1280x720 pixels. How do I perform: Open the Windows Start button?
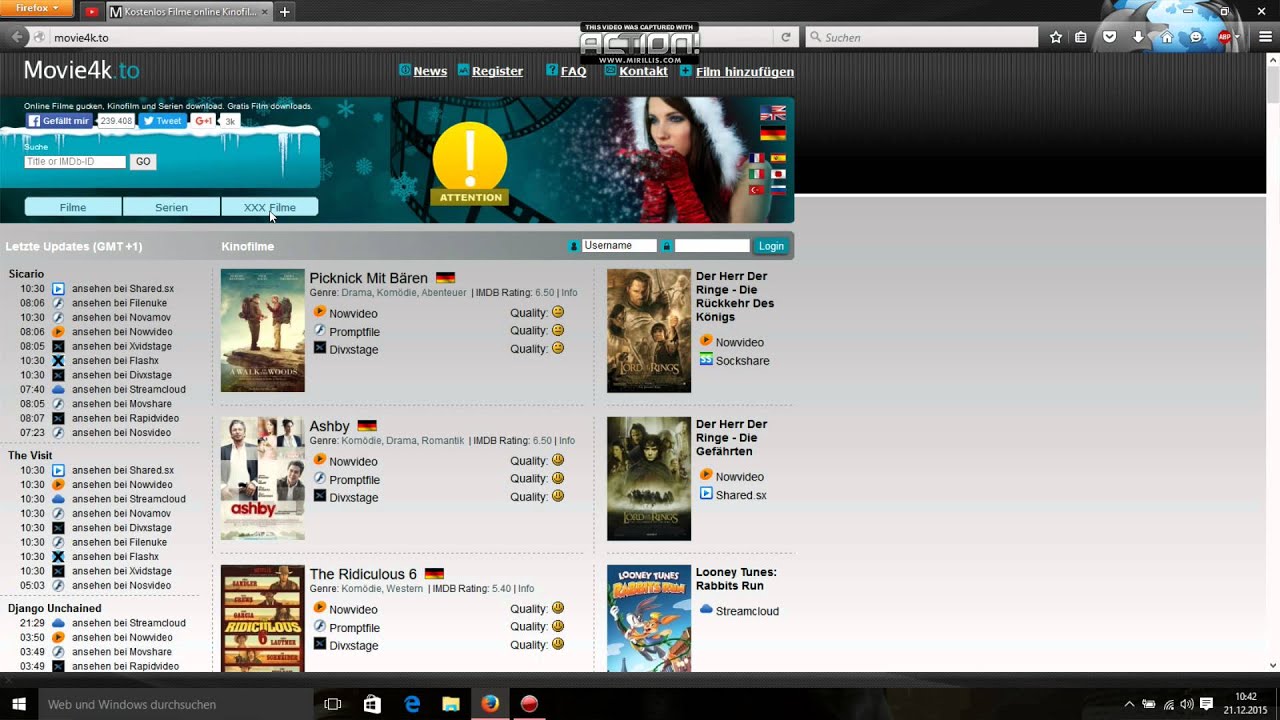coord(19,704)
